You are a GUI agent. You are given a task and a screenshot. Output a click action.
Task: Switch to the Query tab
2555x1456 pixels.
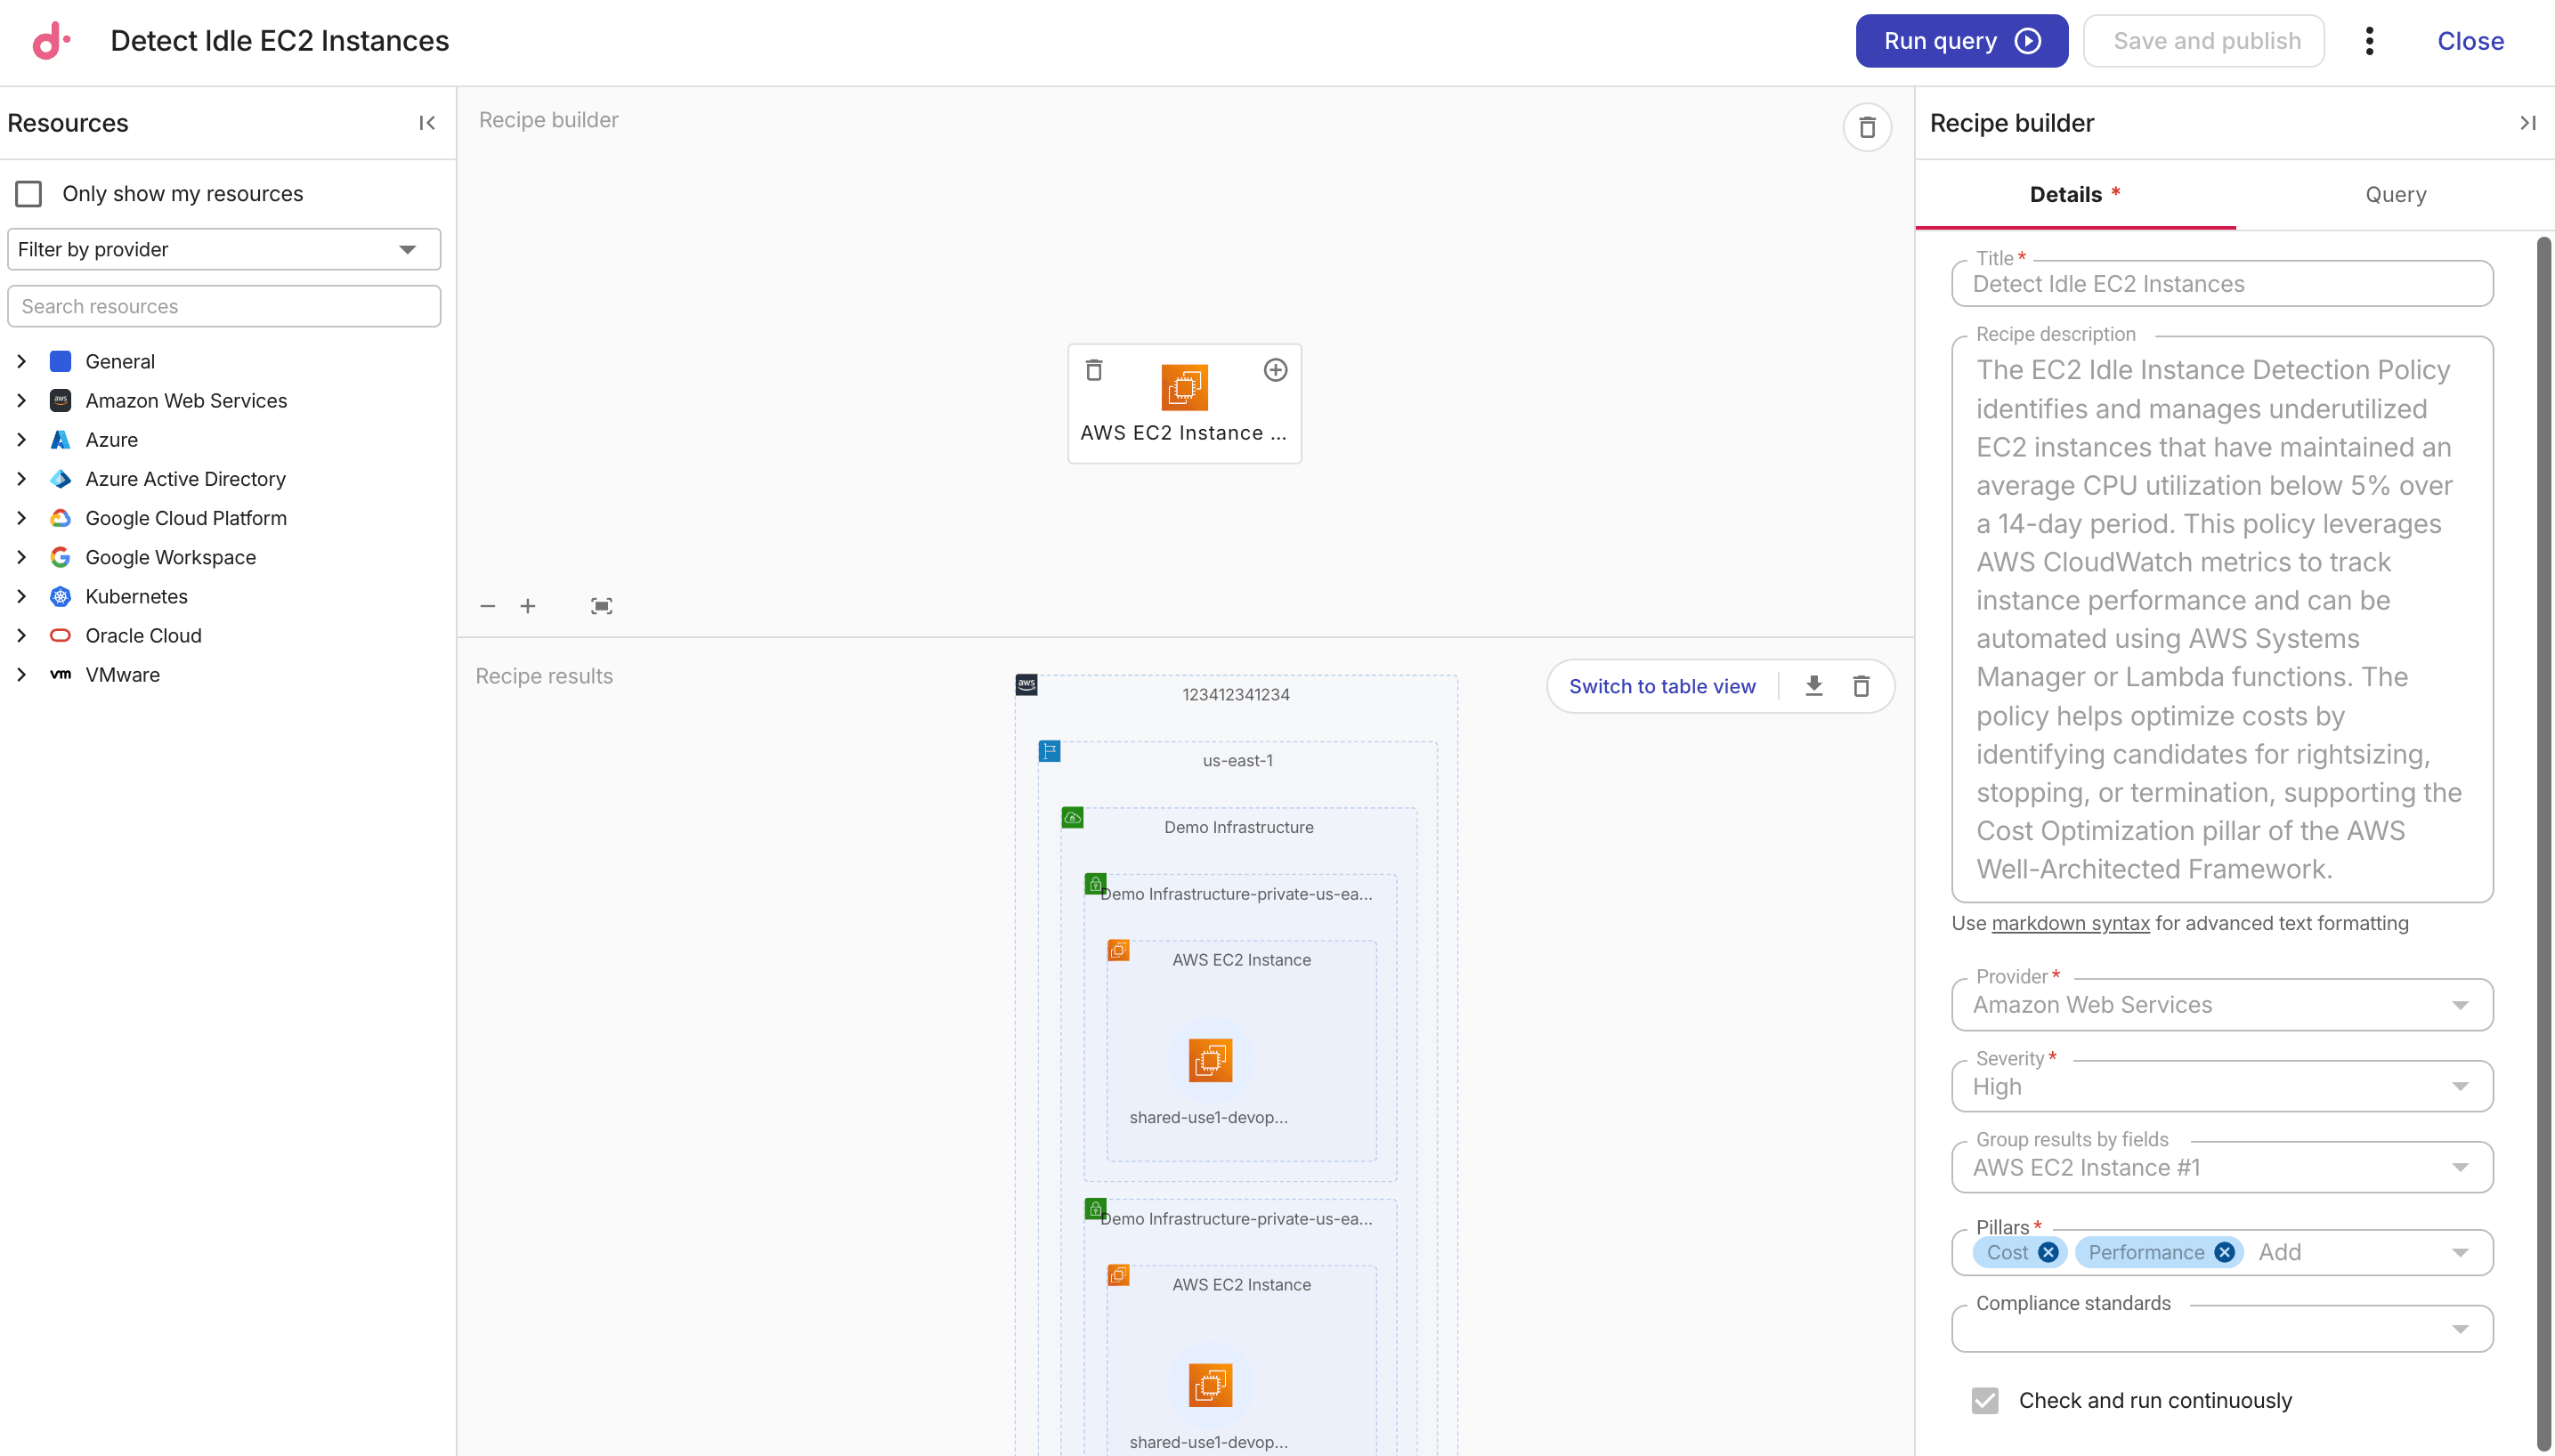click(2394, 194)
